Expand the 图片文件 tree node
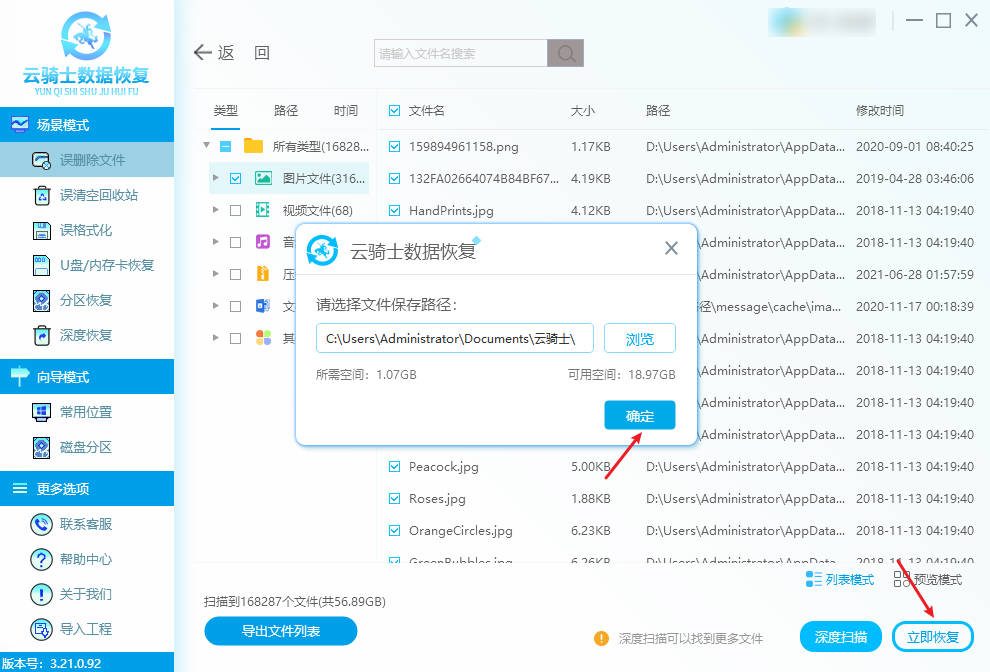 click(216, 178)
